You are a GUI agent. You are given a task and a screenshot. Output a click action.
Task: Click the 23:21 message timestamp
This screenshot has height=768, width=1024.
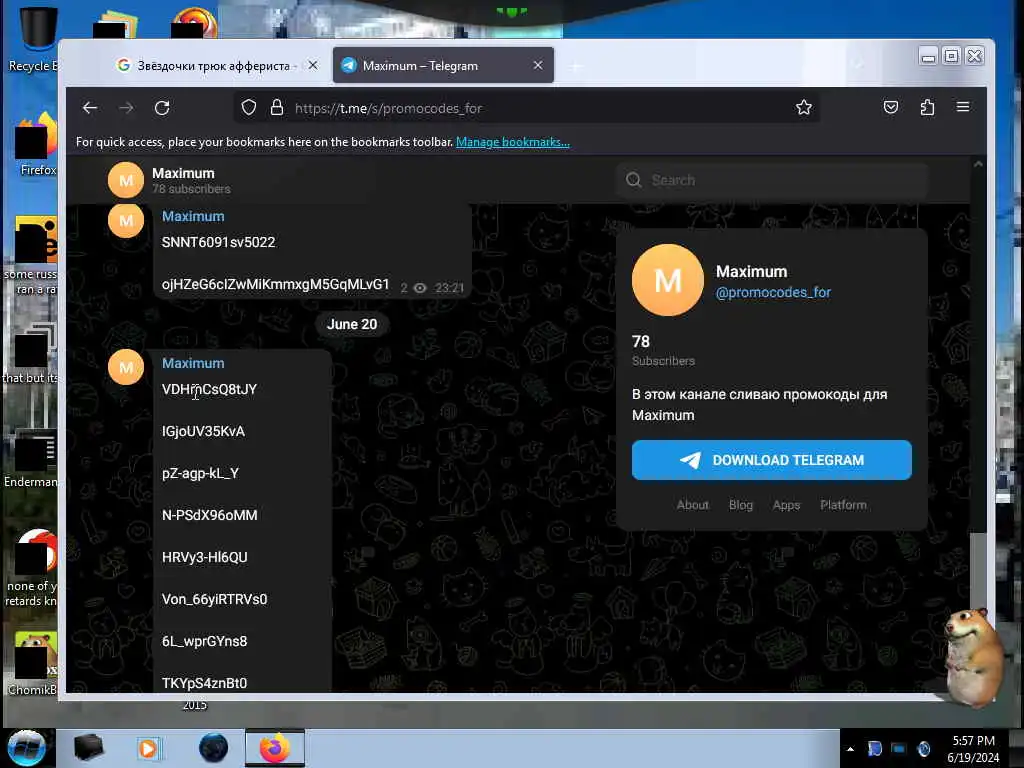(x=449, y=288)
